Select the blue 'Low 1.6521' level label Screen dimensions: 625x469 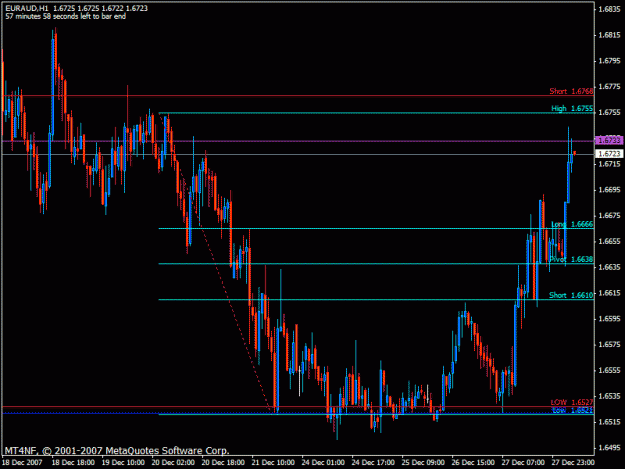pyautogui.click(x=572, y=410)
